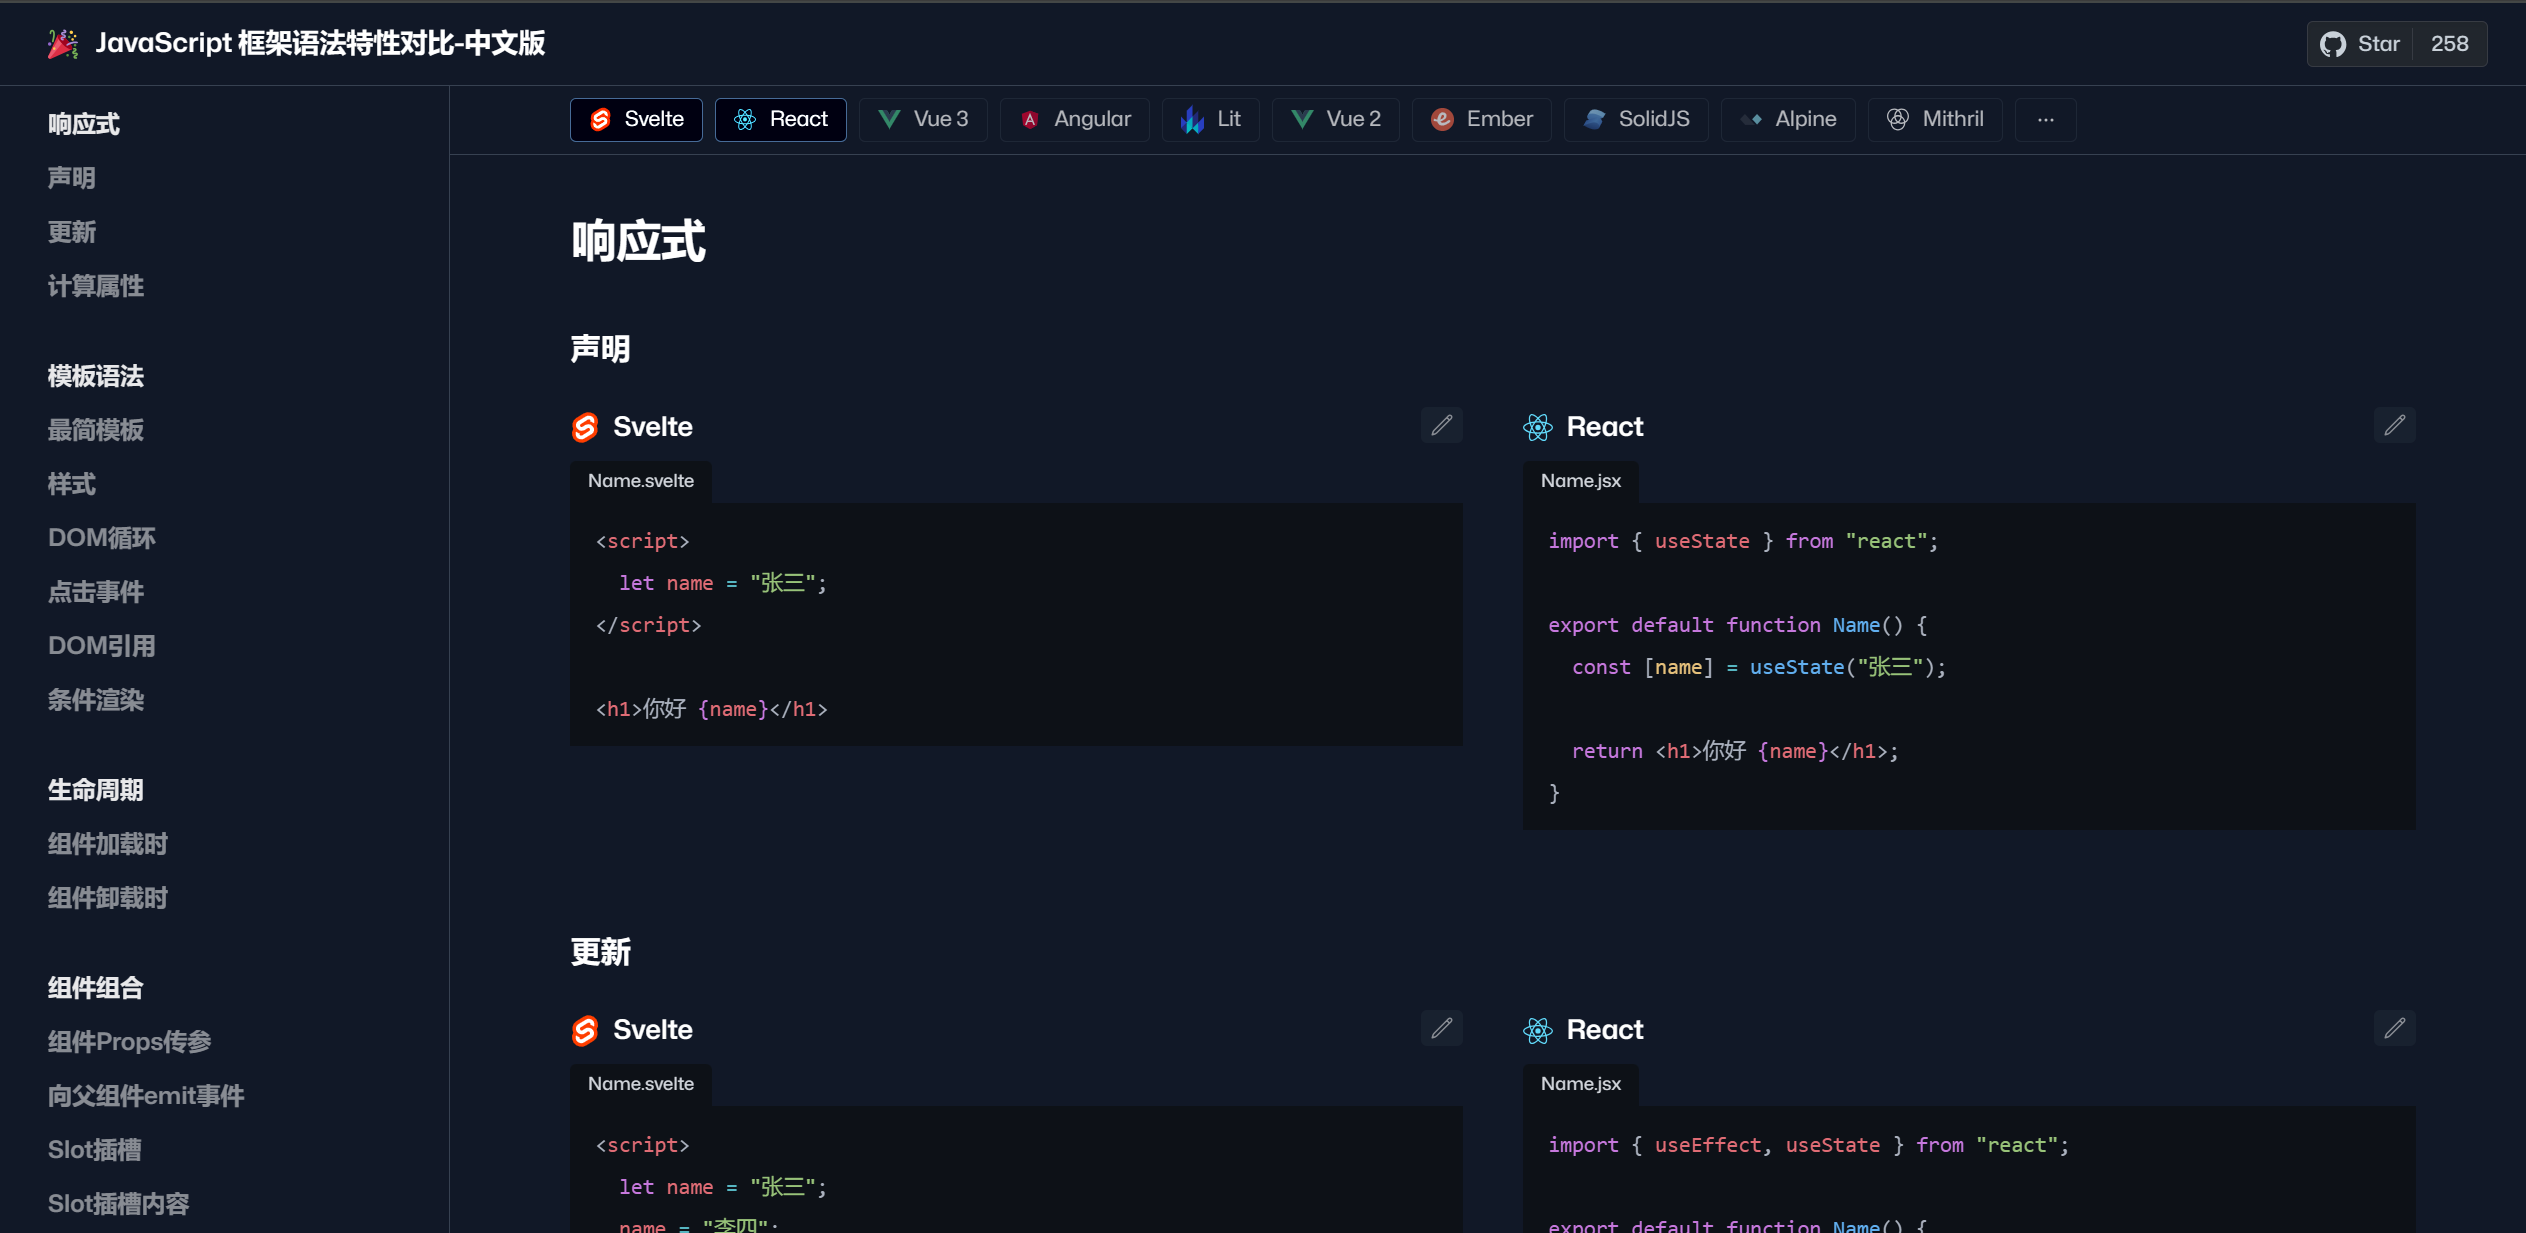Go to 模板语法 in sidebar
The image size is (2526, 1233).
pos(96,376)
